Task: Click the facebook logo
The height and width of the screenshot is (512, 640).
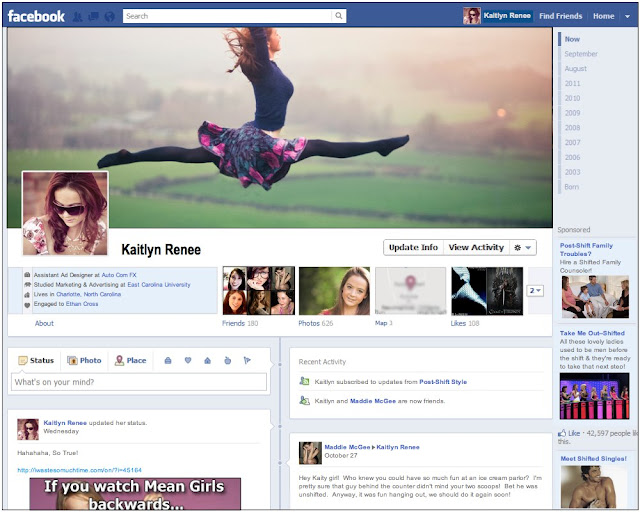Action: coord(36,16)
